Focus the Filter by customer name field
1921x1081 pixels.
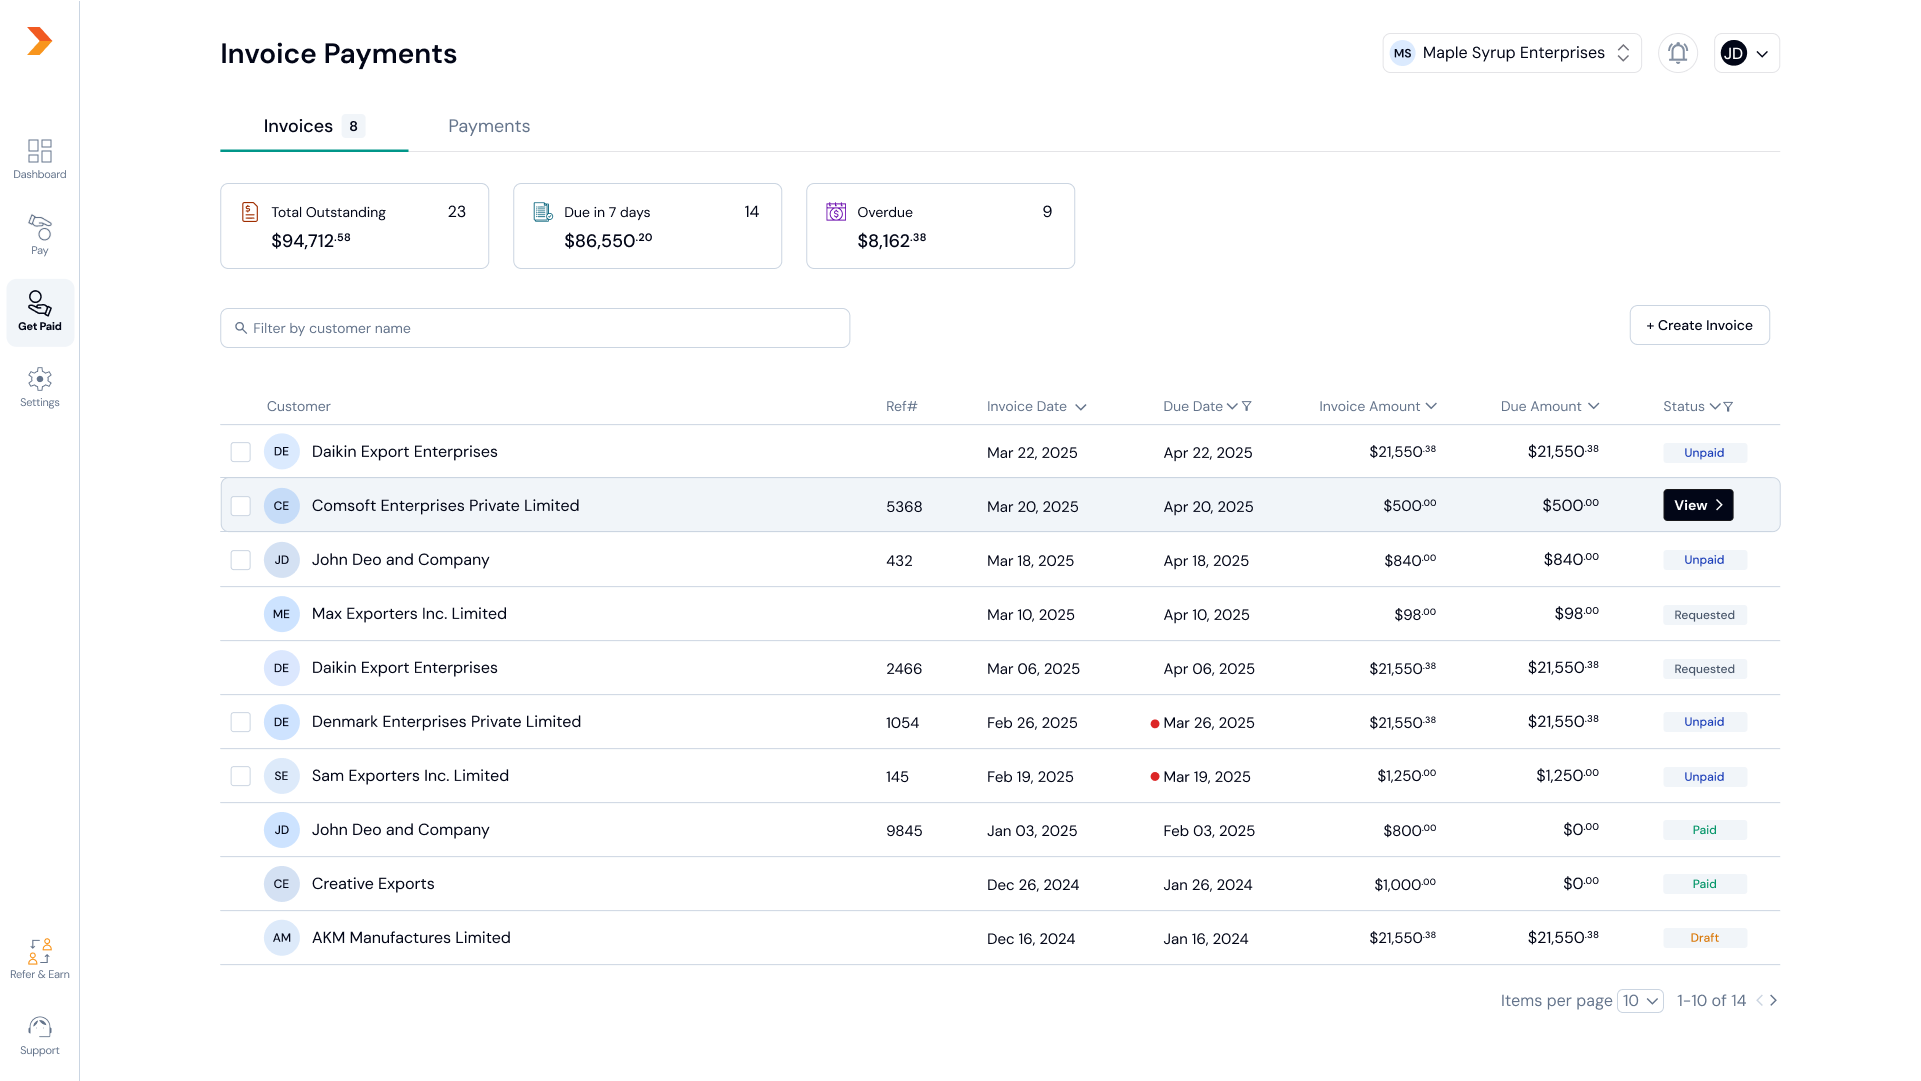[x=535, y=328]
